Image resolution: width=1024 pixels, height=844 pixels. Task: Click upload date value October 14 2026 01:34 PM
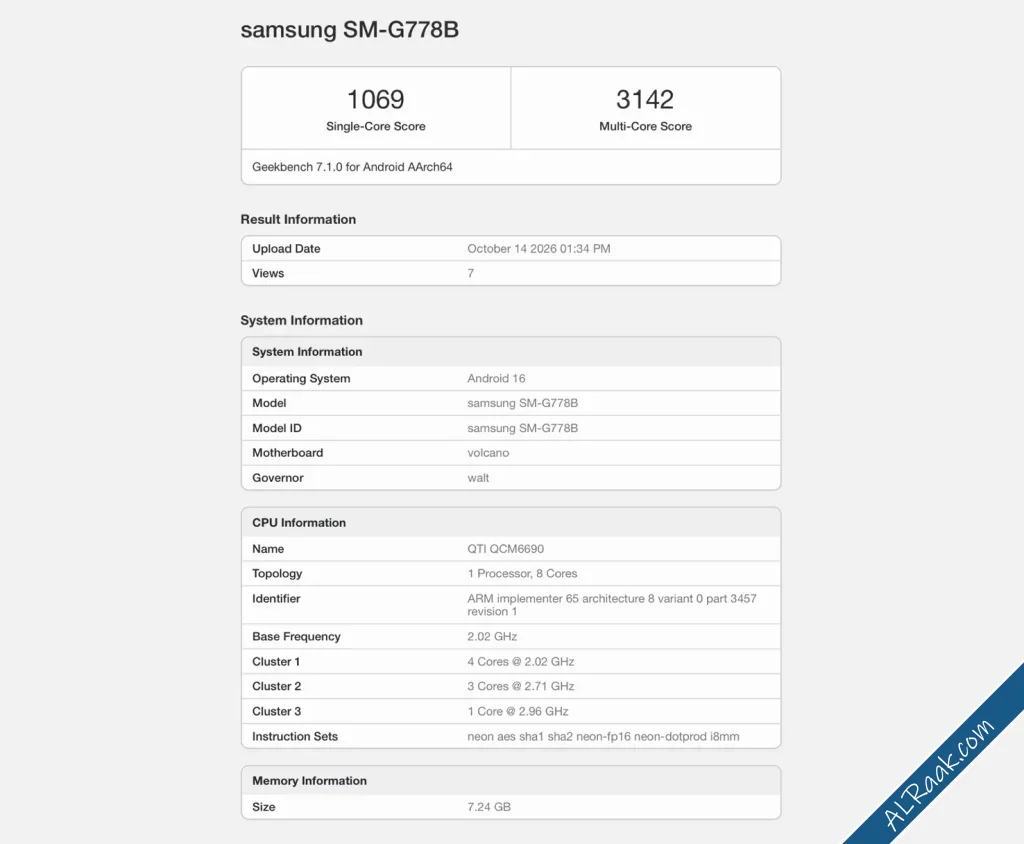pos(539,249)
